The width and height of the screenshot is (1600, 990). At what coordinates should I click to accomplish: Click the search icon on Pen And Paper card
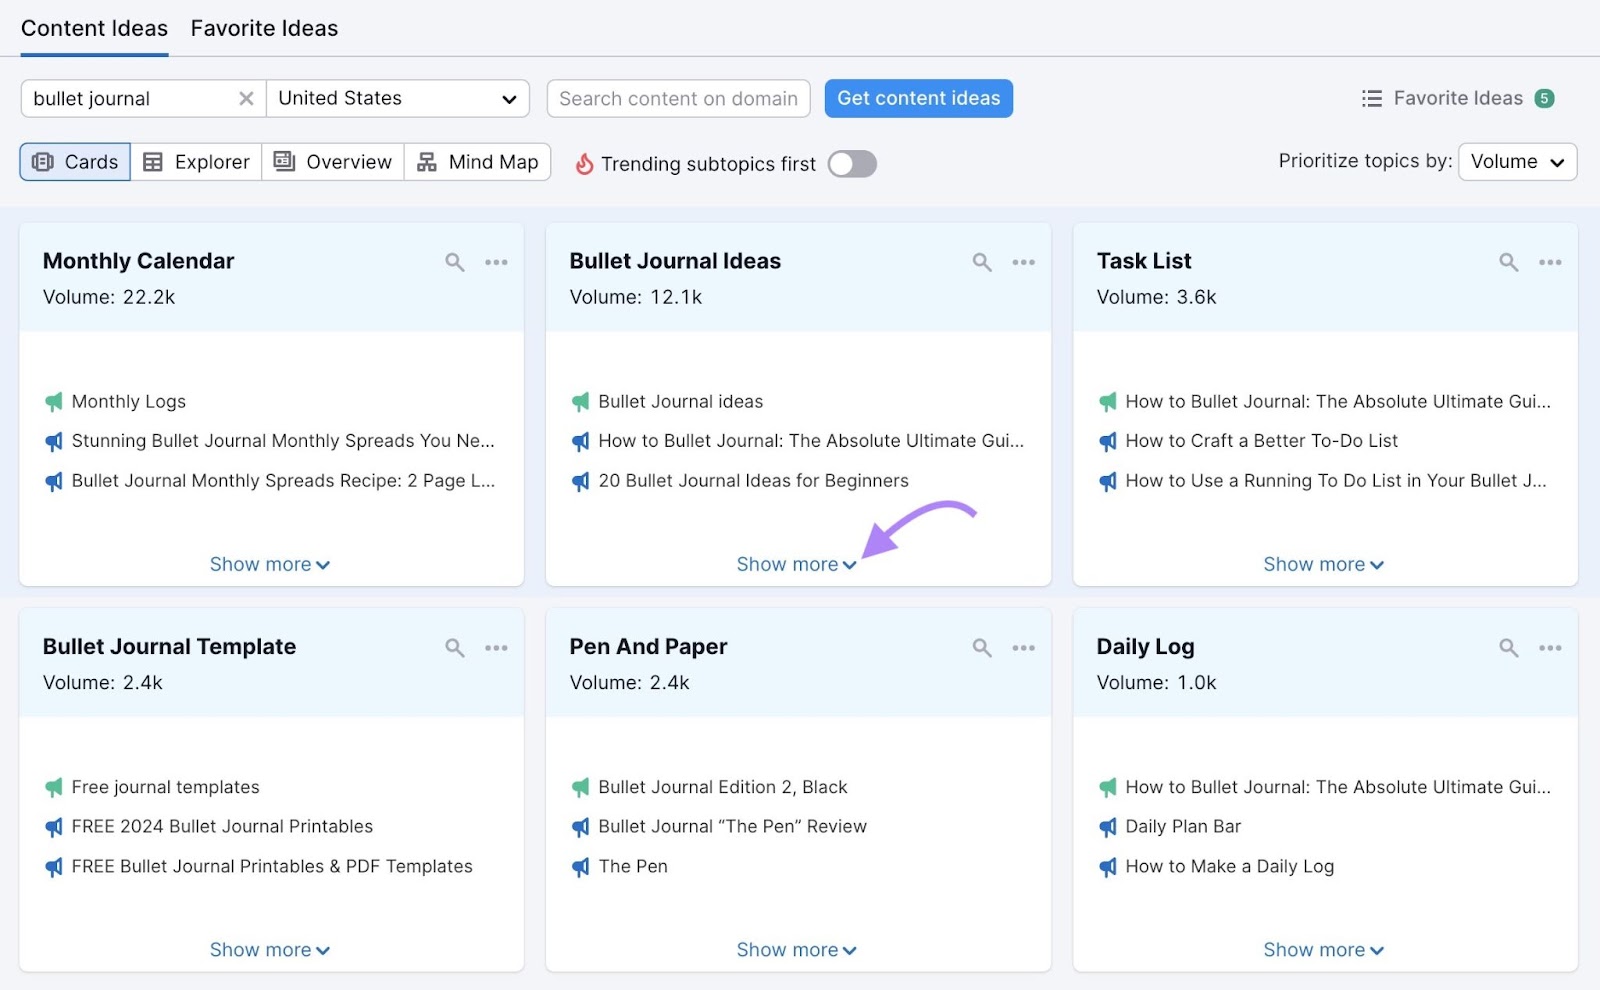tap(982, 648)
